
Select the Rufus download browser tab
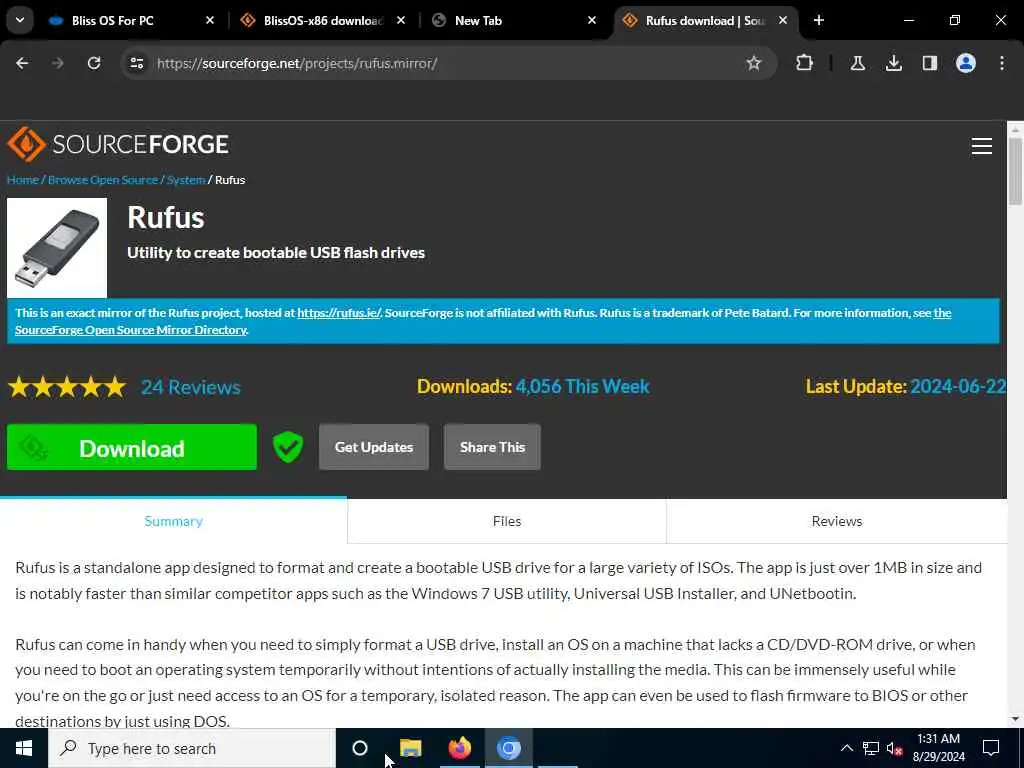pos(706,20)
